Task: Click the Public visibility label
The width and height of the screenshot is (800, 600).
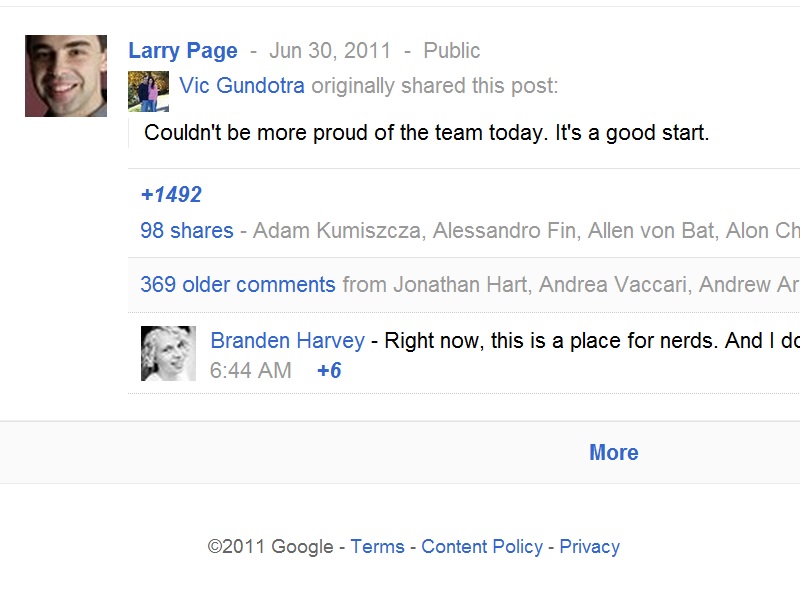Action: click(451, 51)
